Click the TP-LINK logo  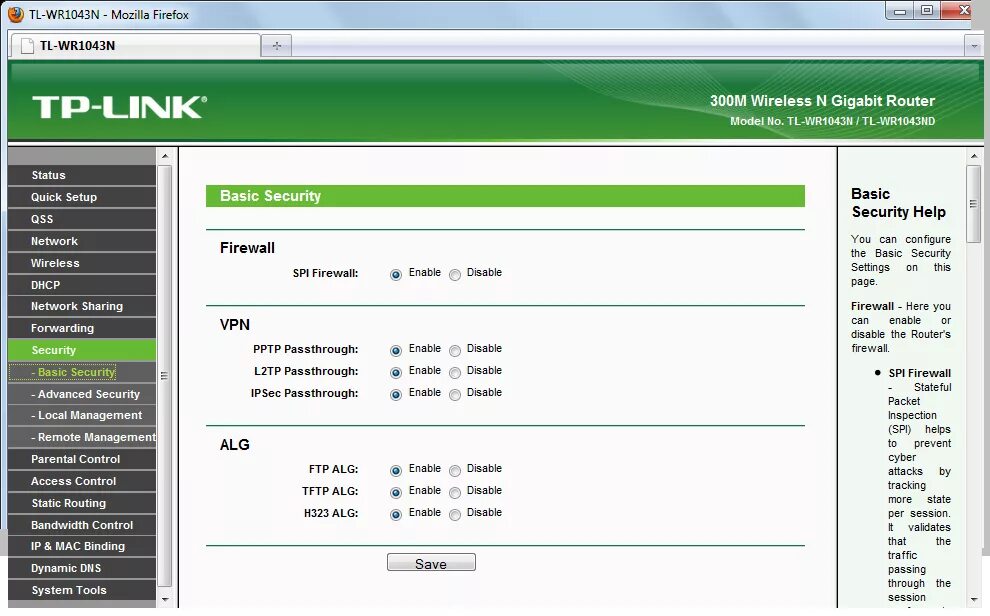tap(119, 107)
